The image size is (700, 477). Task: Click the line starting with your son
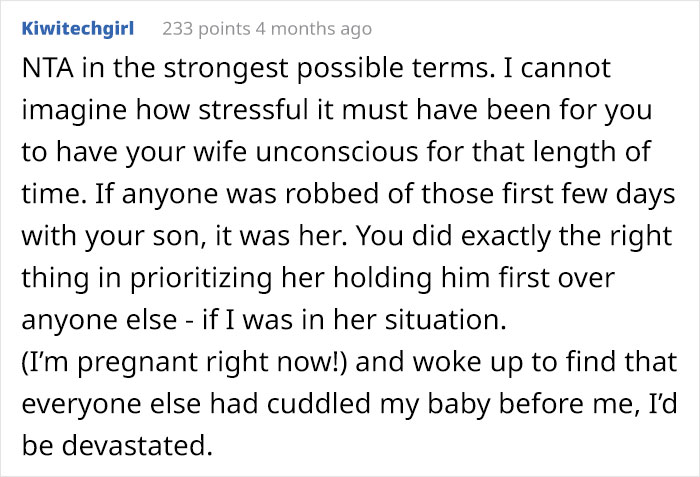pos(346,237)
